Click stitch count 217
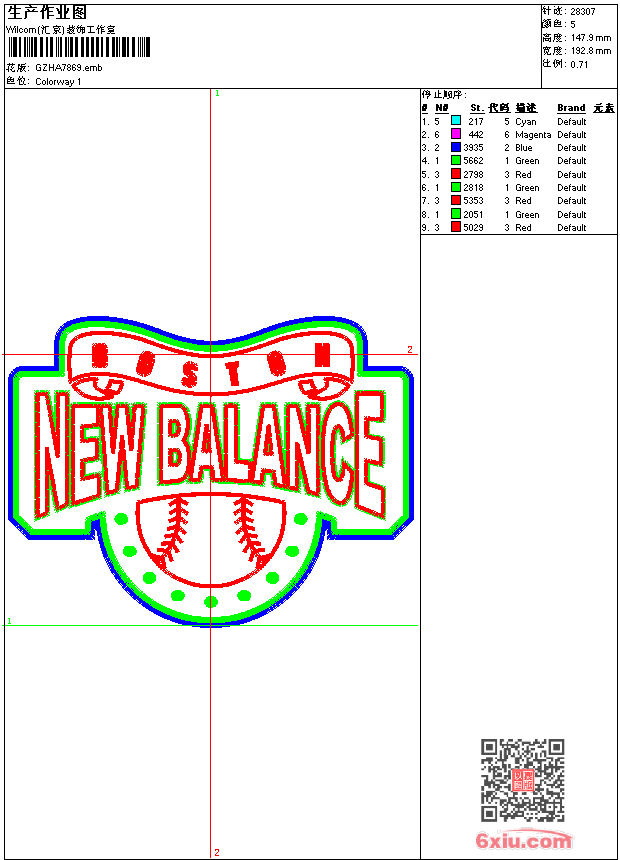The width and height of the screenshot is (620, 860). pos(476,122)
